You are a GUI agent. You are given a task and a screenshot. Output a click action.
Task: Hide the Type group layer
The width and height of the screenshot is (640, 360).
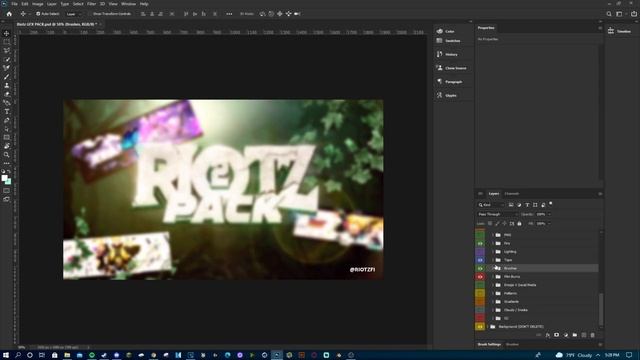[x=480, y=260]
